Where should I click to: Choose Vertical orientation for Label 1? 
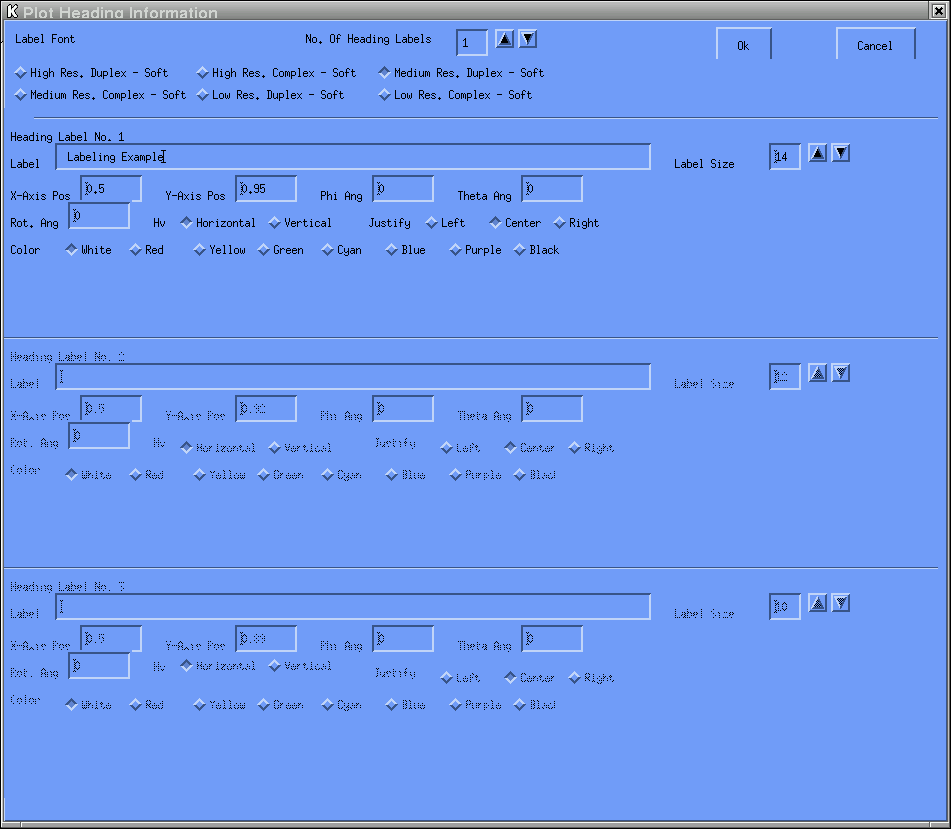tap(300, 223)
